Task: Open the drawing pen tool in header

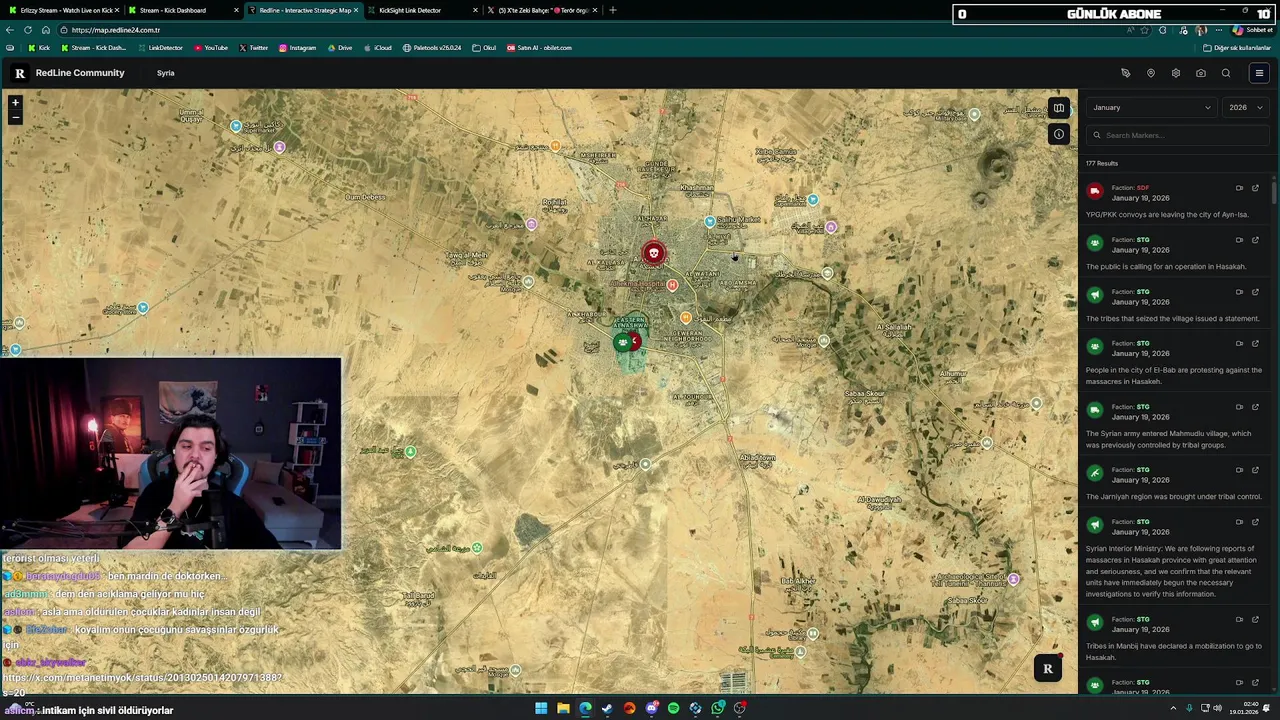Action: tap(1125, 73)
